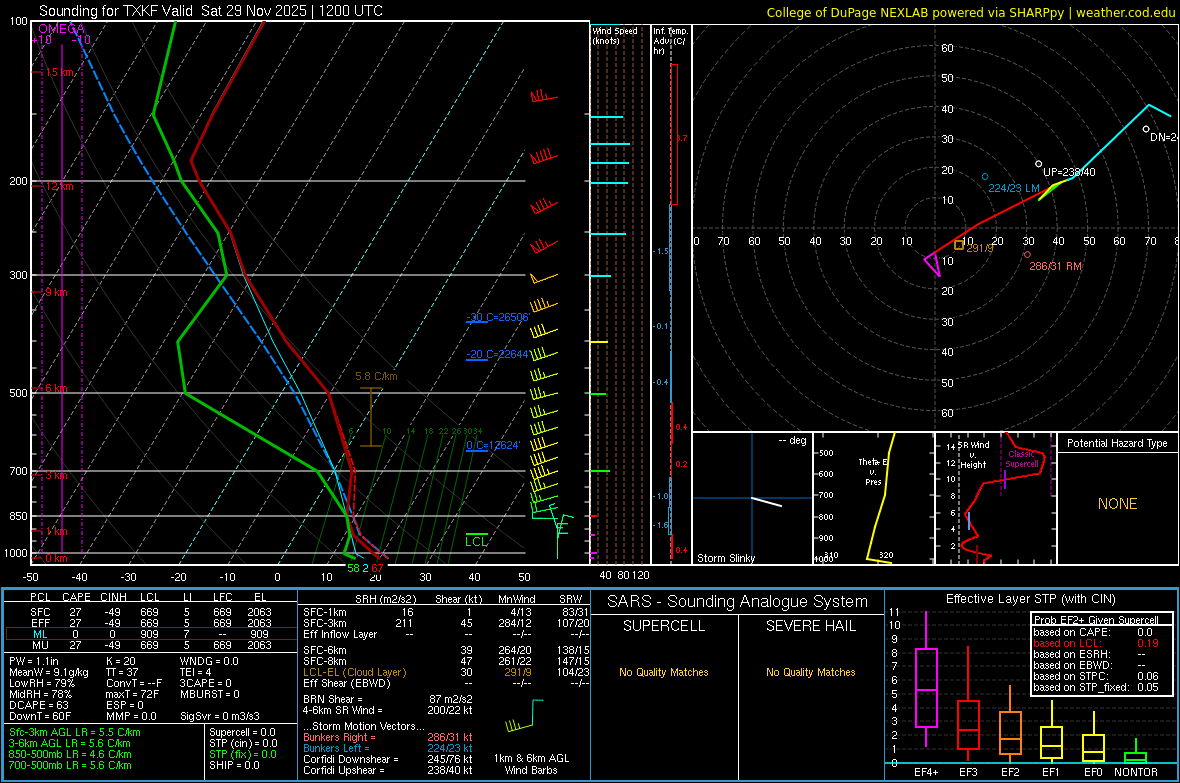Click the SEVERE HAIL column heading in SARS
Screen dimensions: 1180x783
(810, 626)
